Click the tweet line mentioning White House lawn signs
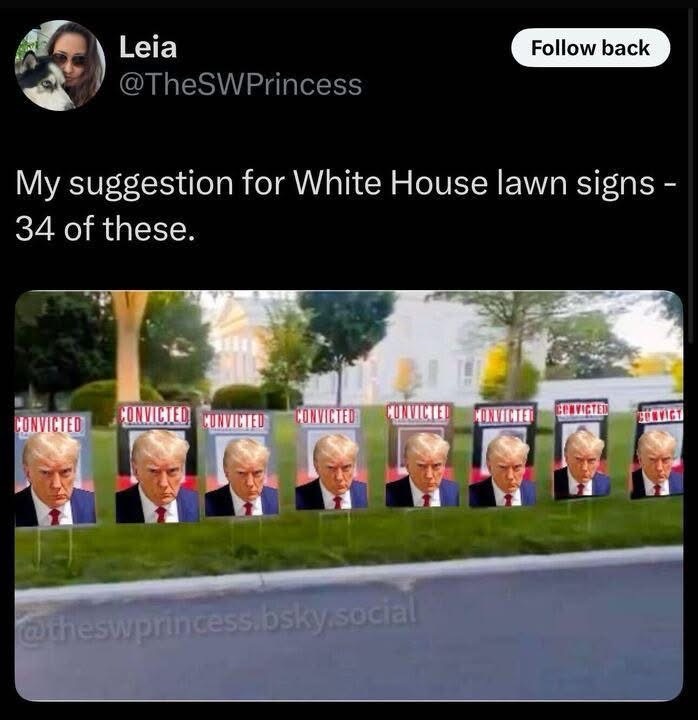Image resolution: width=698 pixels, height=720 pixels. [345, 183]
